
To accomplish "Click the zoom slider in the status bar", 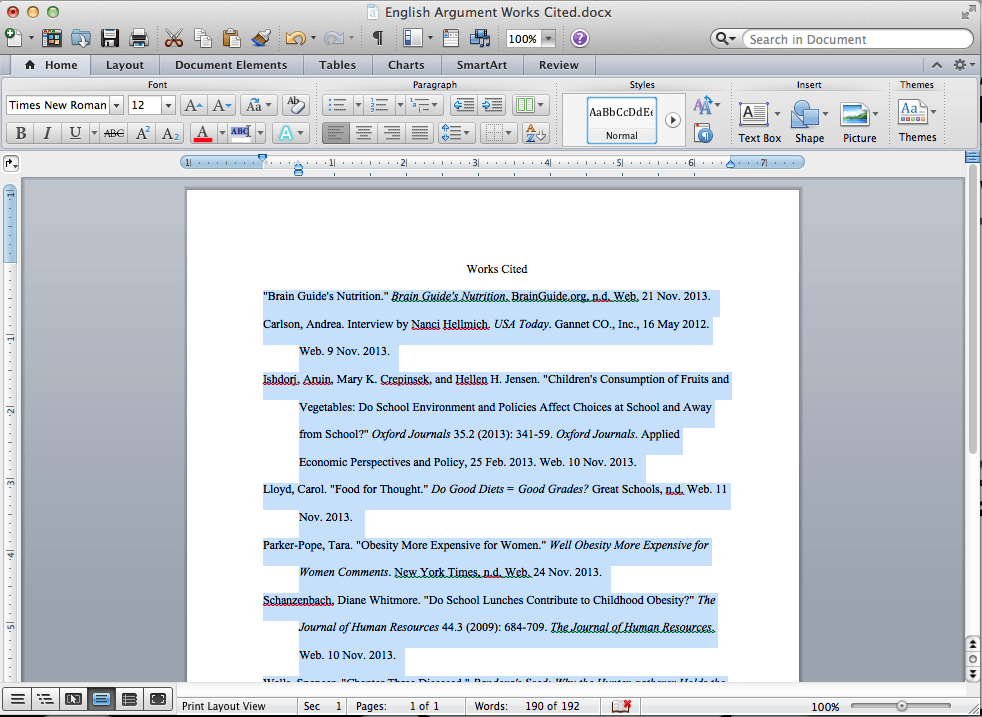I will pos(901,706).
